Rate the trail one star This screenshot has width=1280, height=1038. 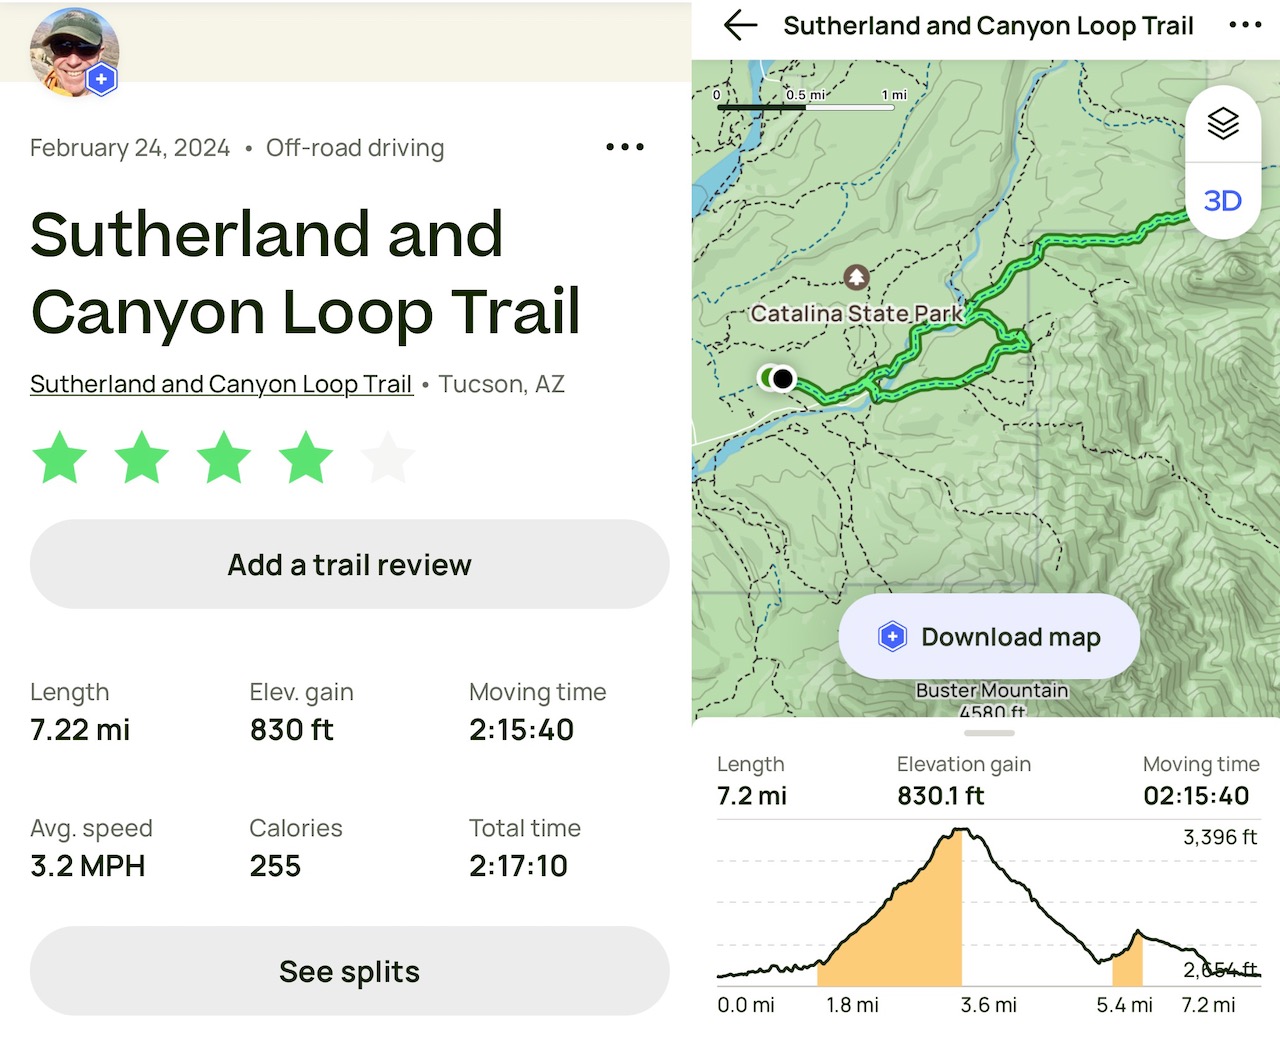coord(60,458)
